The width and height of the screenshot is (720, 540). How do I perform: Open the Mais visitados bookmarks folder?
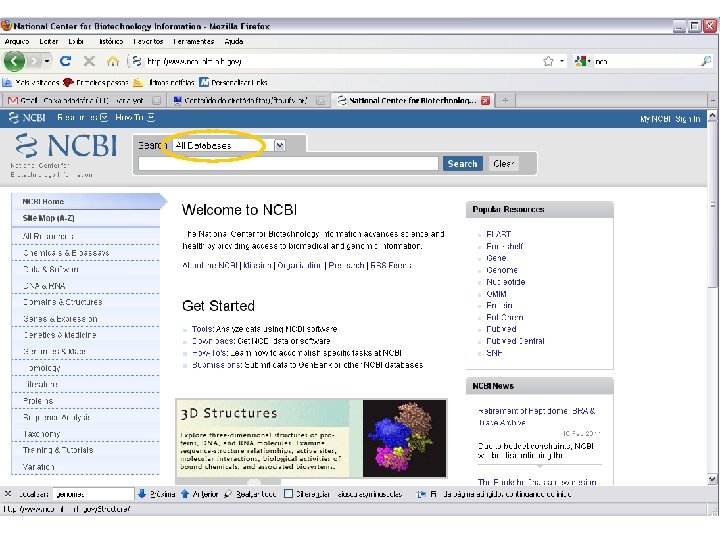coord(31,83)
